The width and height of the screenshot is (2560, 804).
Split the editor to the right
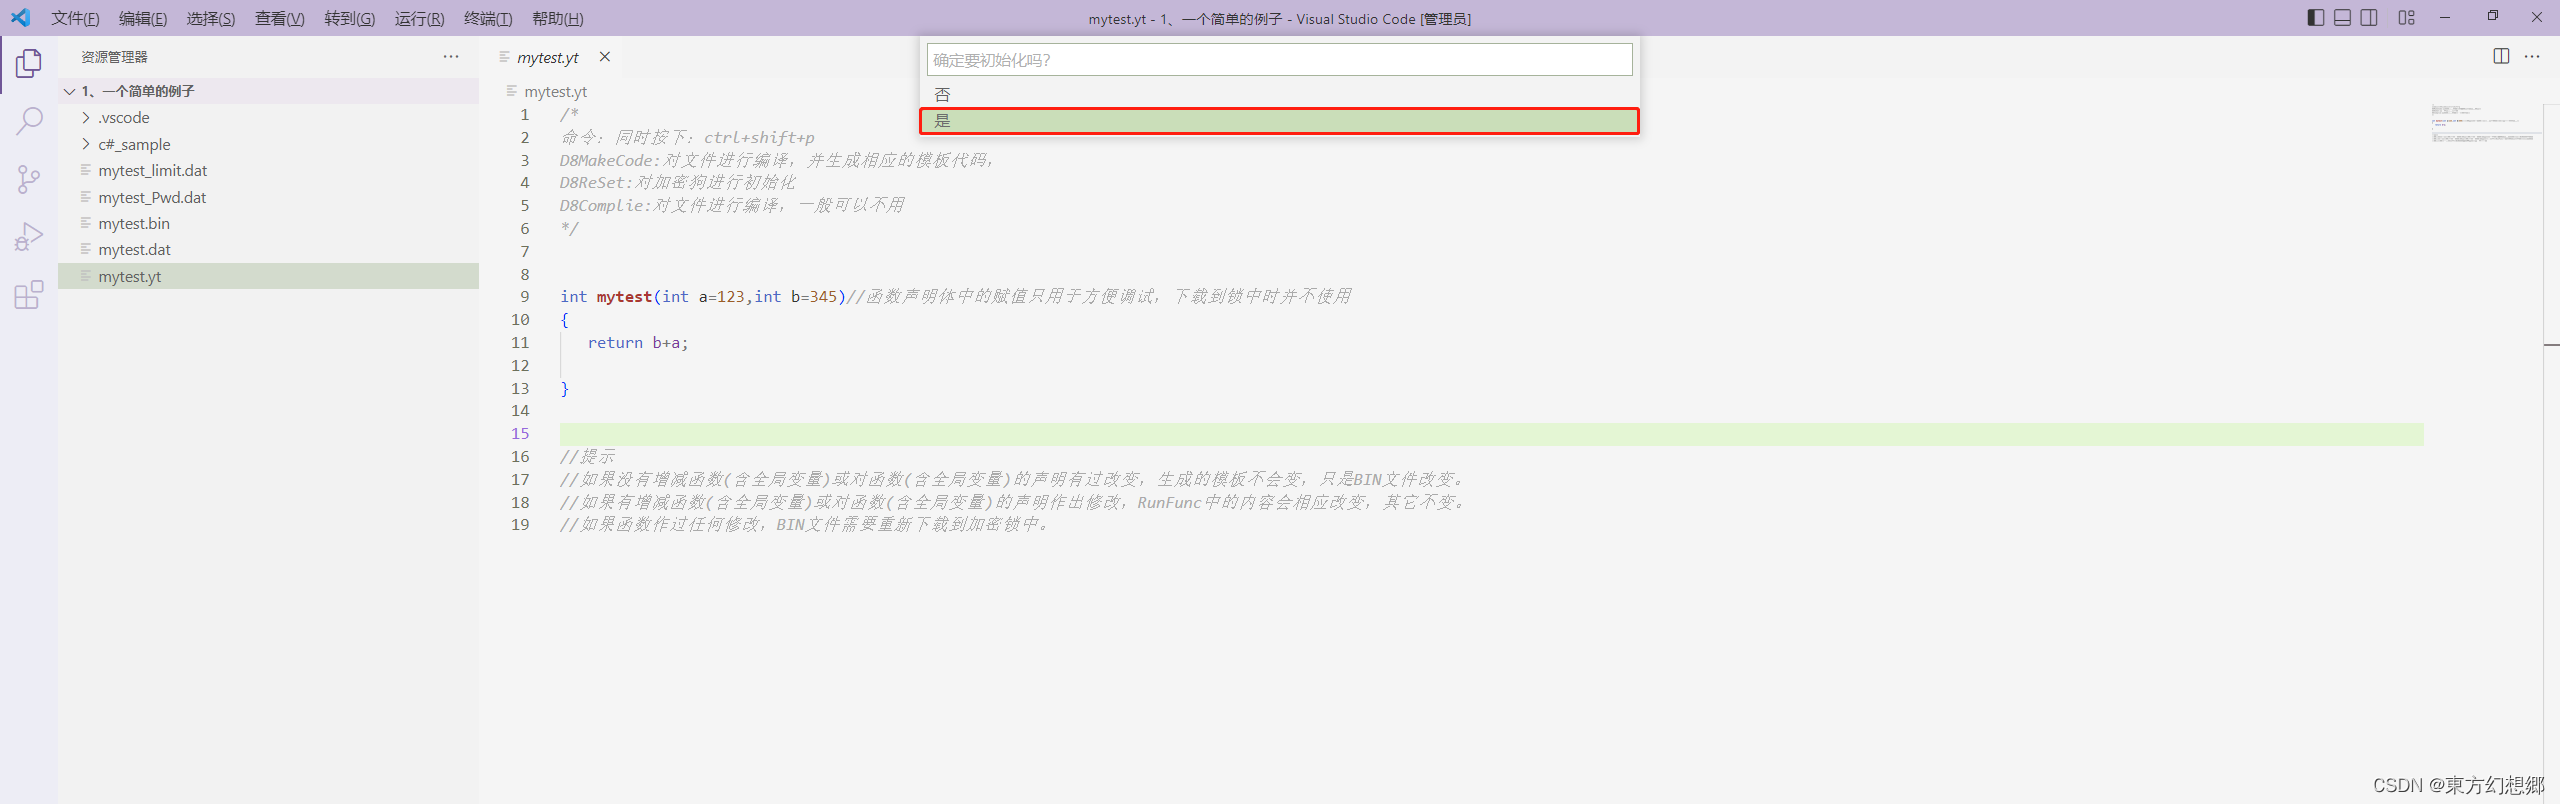2501,56
